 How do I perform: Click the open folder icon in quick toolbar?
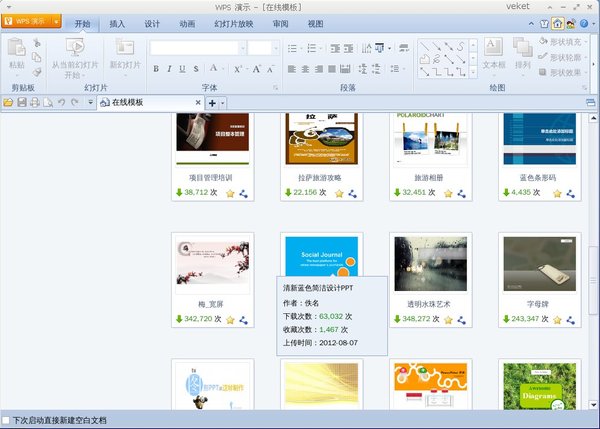click(x=9, y=103)
